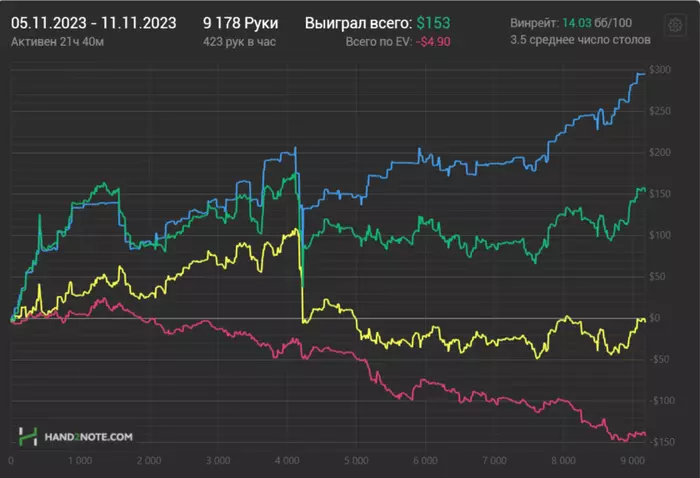The width and height of the screenshot is (700, 478).
Task: Select the '9 178 Руки' hands count
Action: (x=241, y=23)
